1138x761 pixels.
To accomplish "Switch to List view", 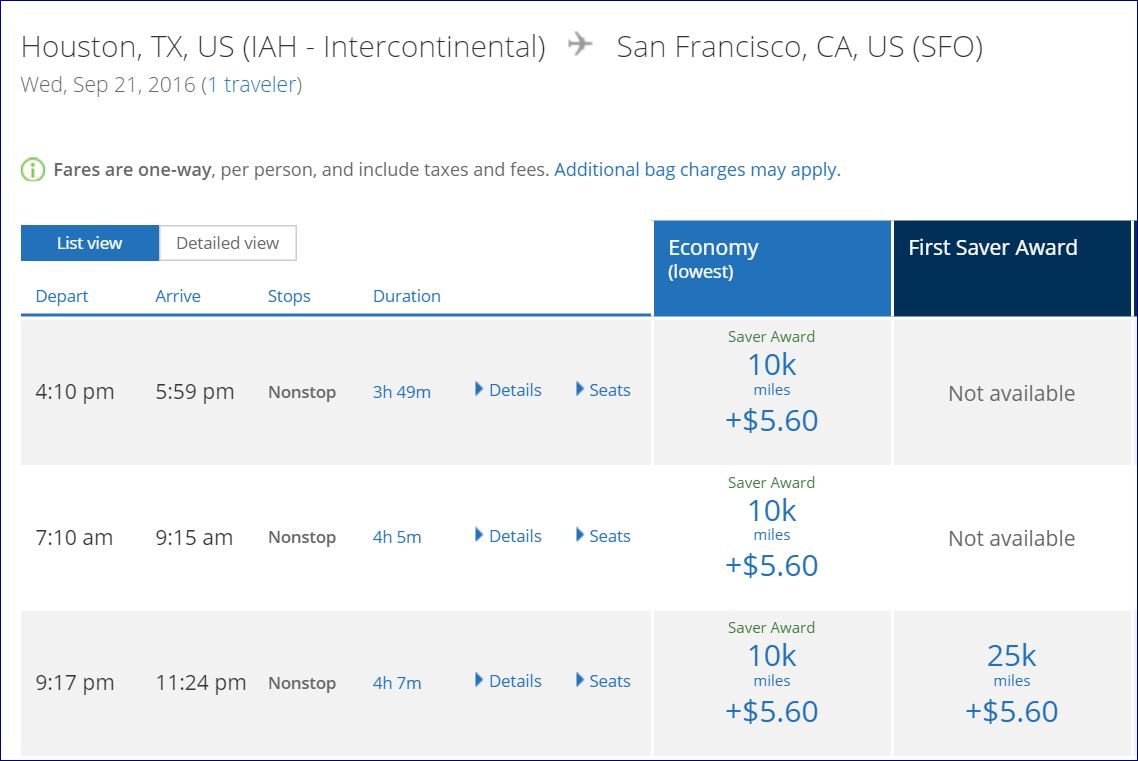I will 90,243.
